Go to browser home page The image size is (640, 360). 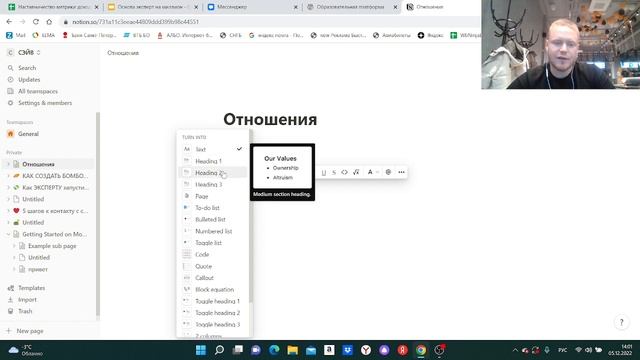pyautogui.click(x=49, y=22)
